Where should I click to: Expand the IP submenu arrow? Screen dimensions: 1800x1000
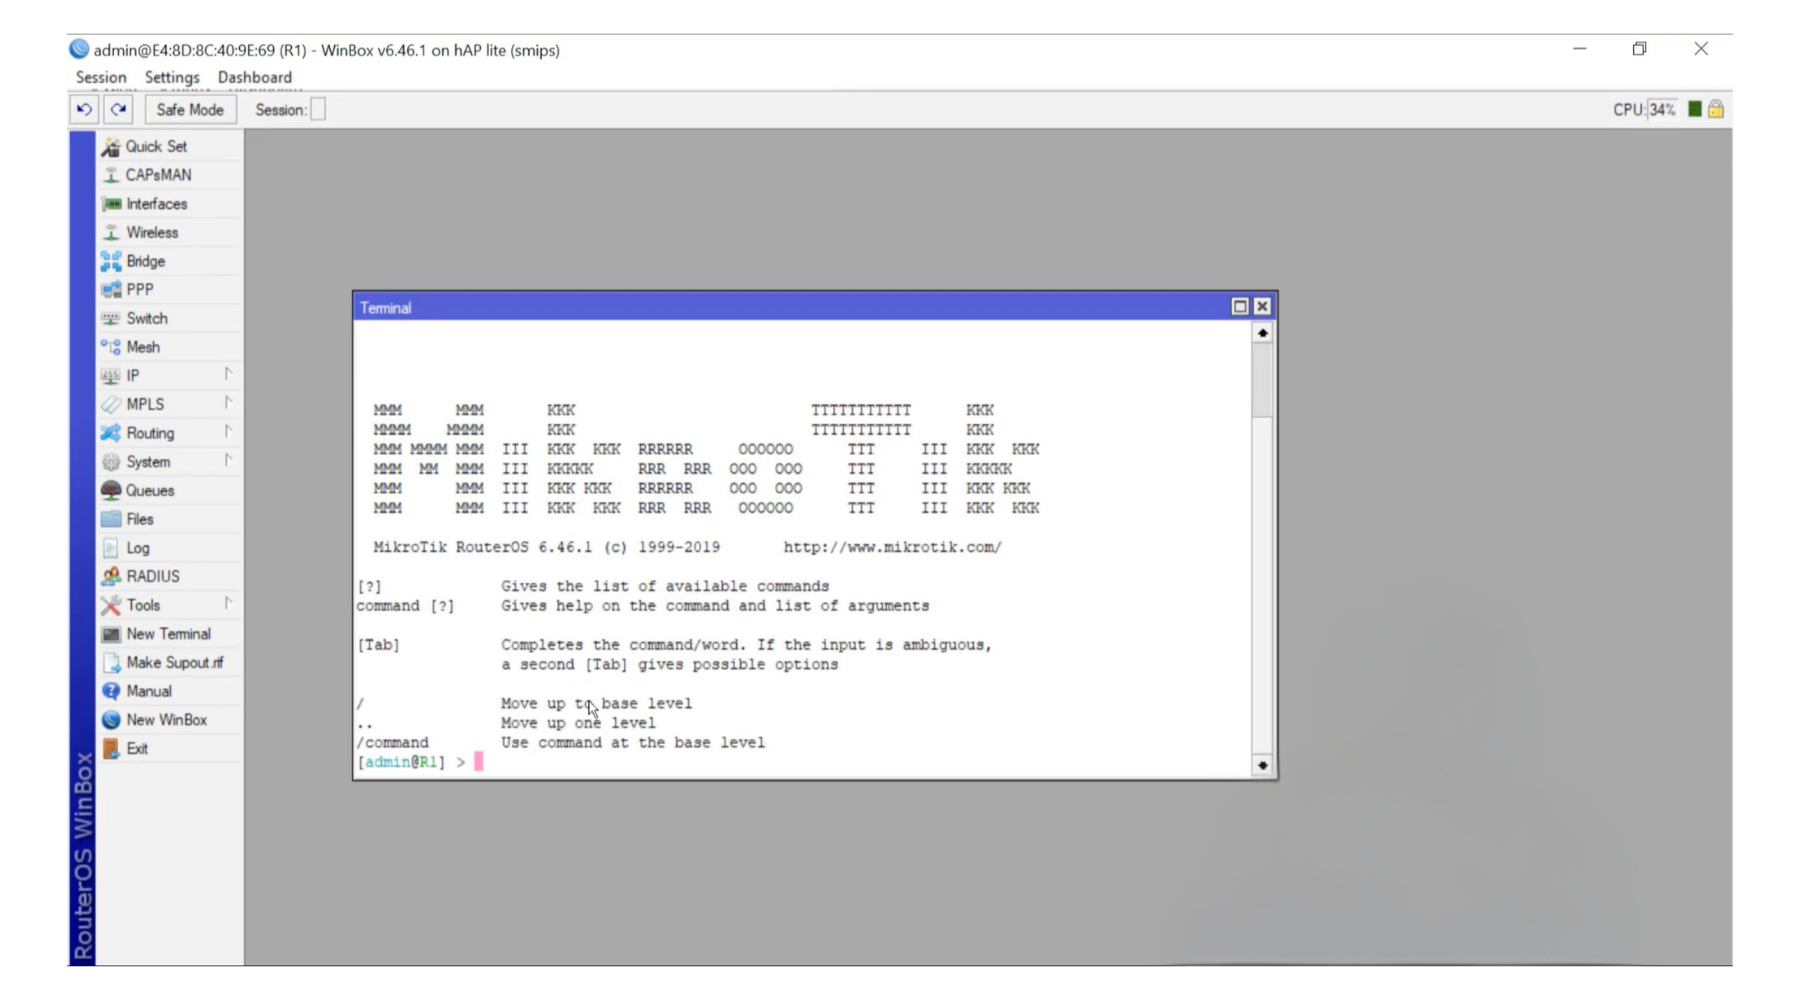coord(228,374)
